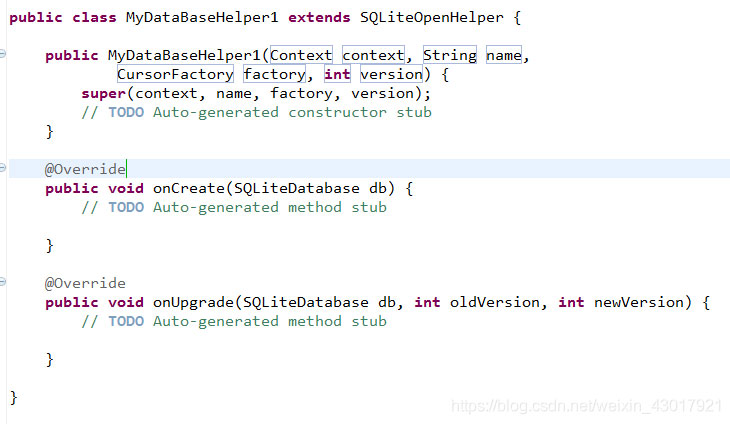
Task: Click the boxed factory parameter
Action: 275,74
